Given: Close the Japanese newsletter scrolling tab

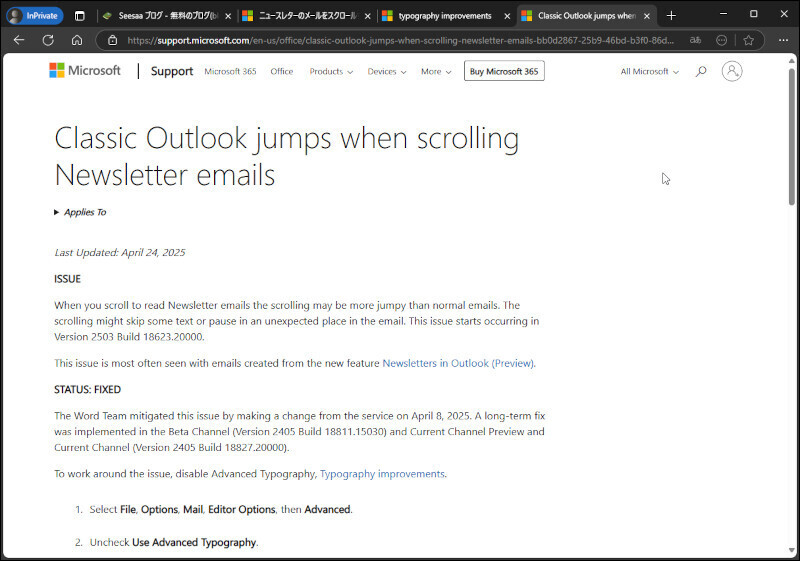Looking at the screenshot, I should [367, 16].
